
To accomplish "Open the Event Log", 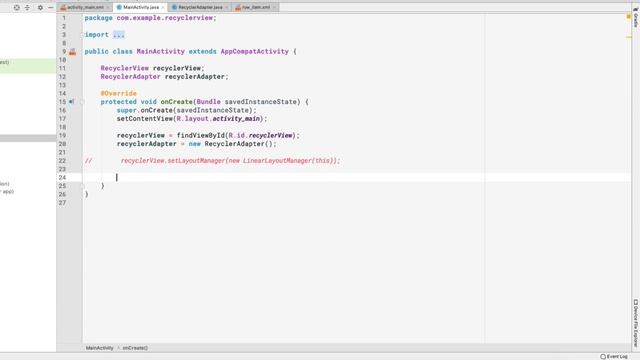I will click(x=614, y=356).
